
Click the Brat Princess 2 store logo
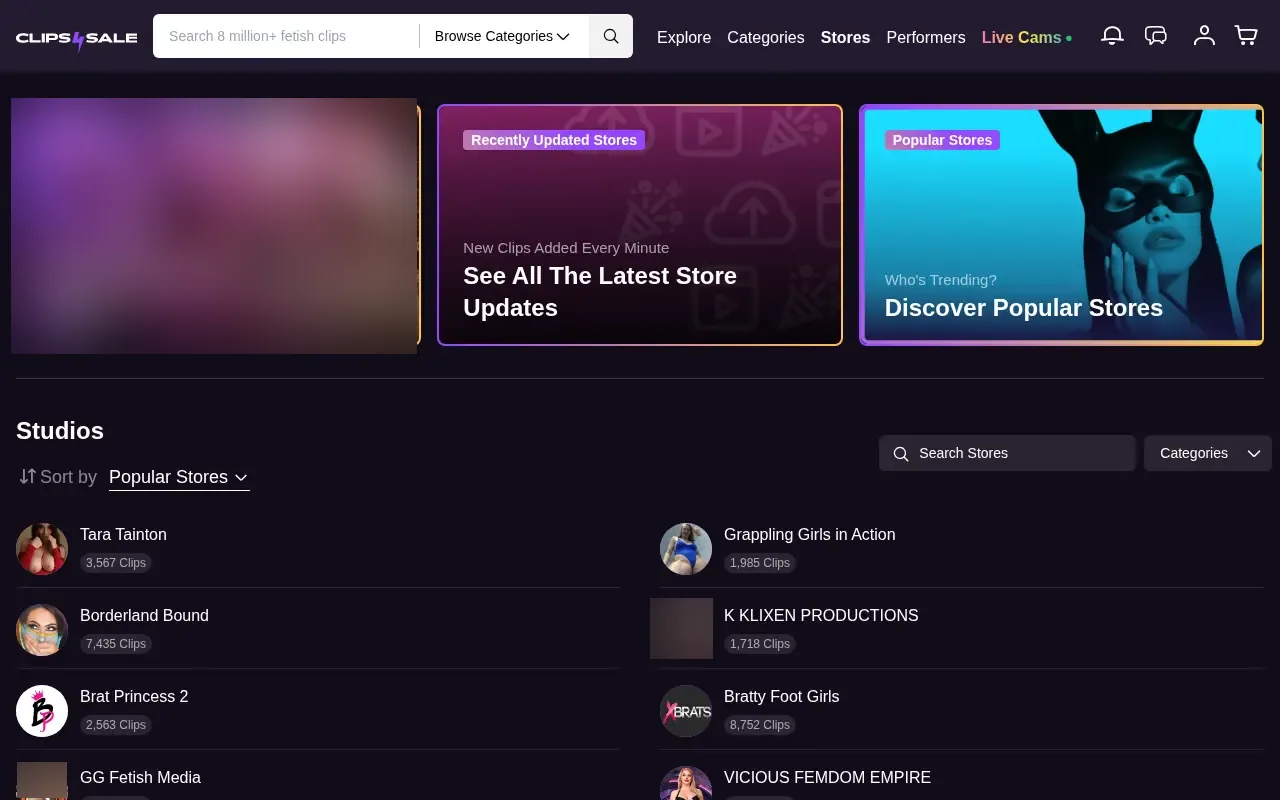(42, 711)
